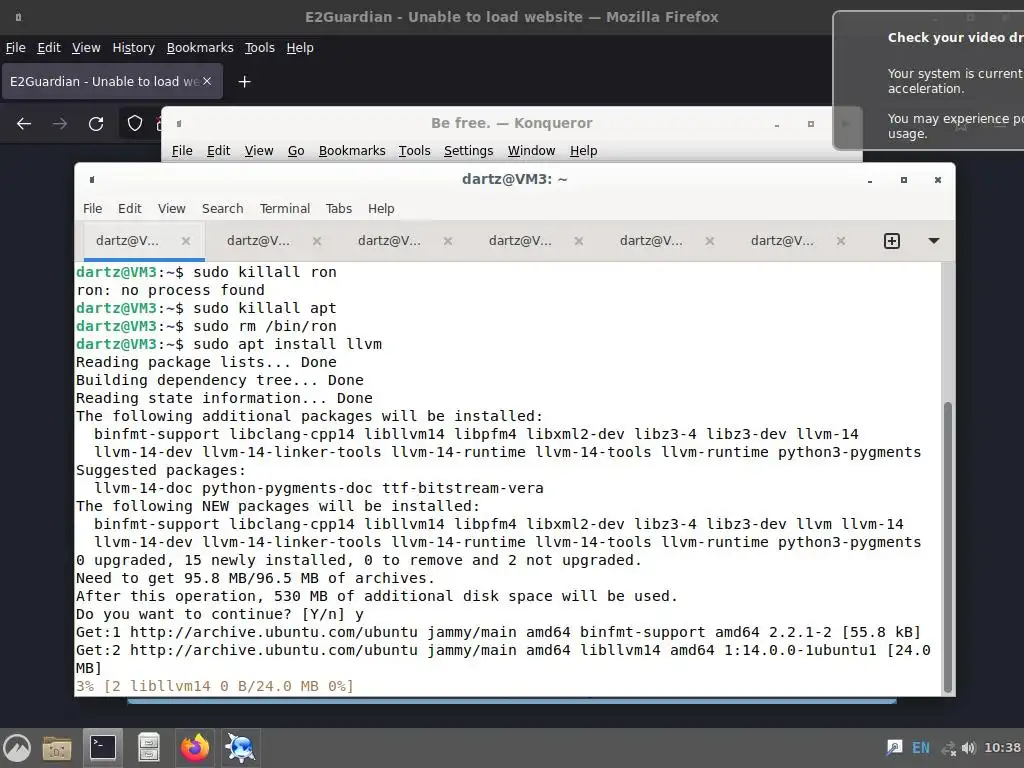Click Firefox tracking protection shield icon
Image resolution: width=1024 pixels, height=768 pixels.
click(x=135, y=123)
